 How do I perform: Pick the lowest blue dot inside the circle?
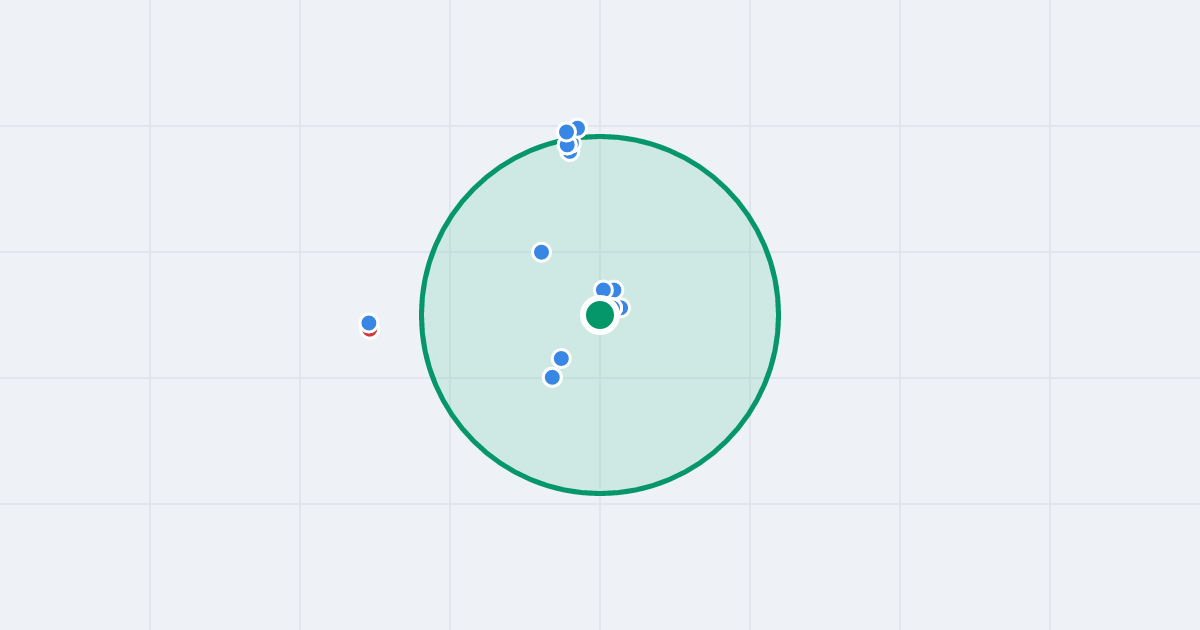click(552, 377)
